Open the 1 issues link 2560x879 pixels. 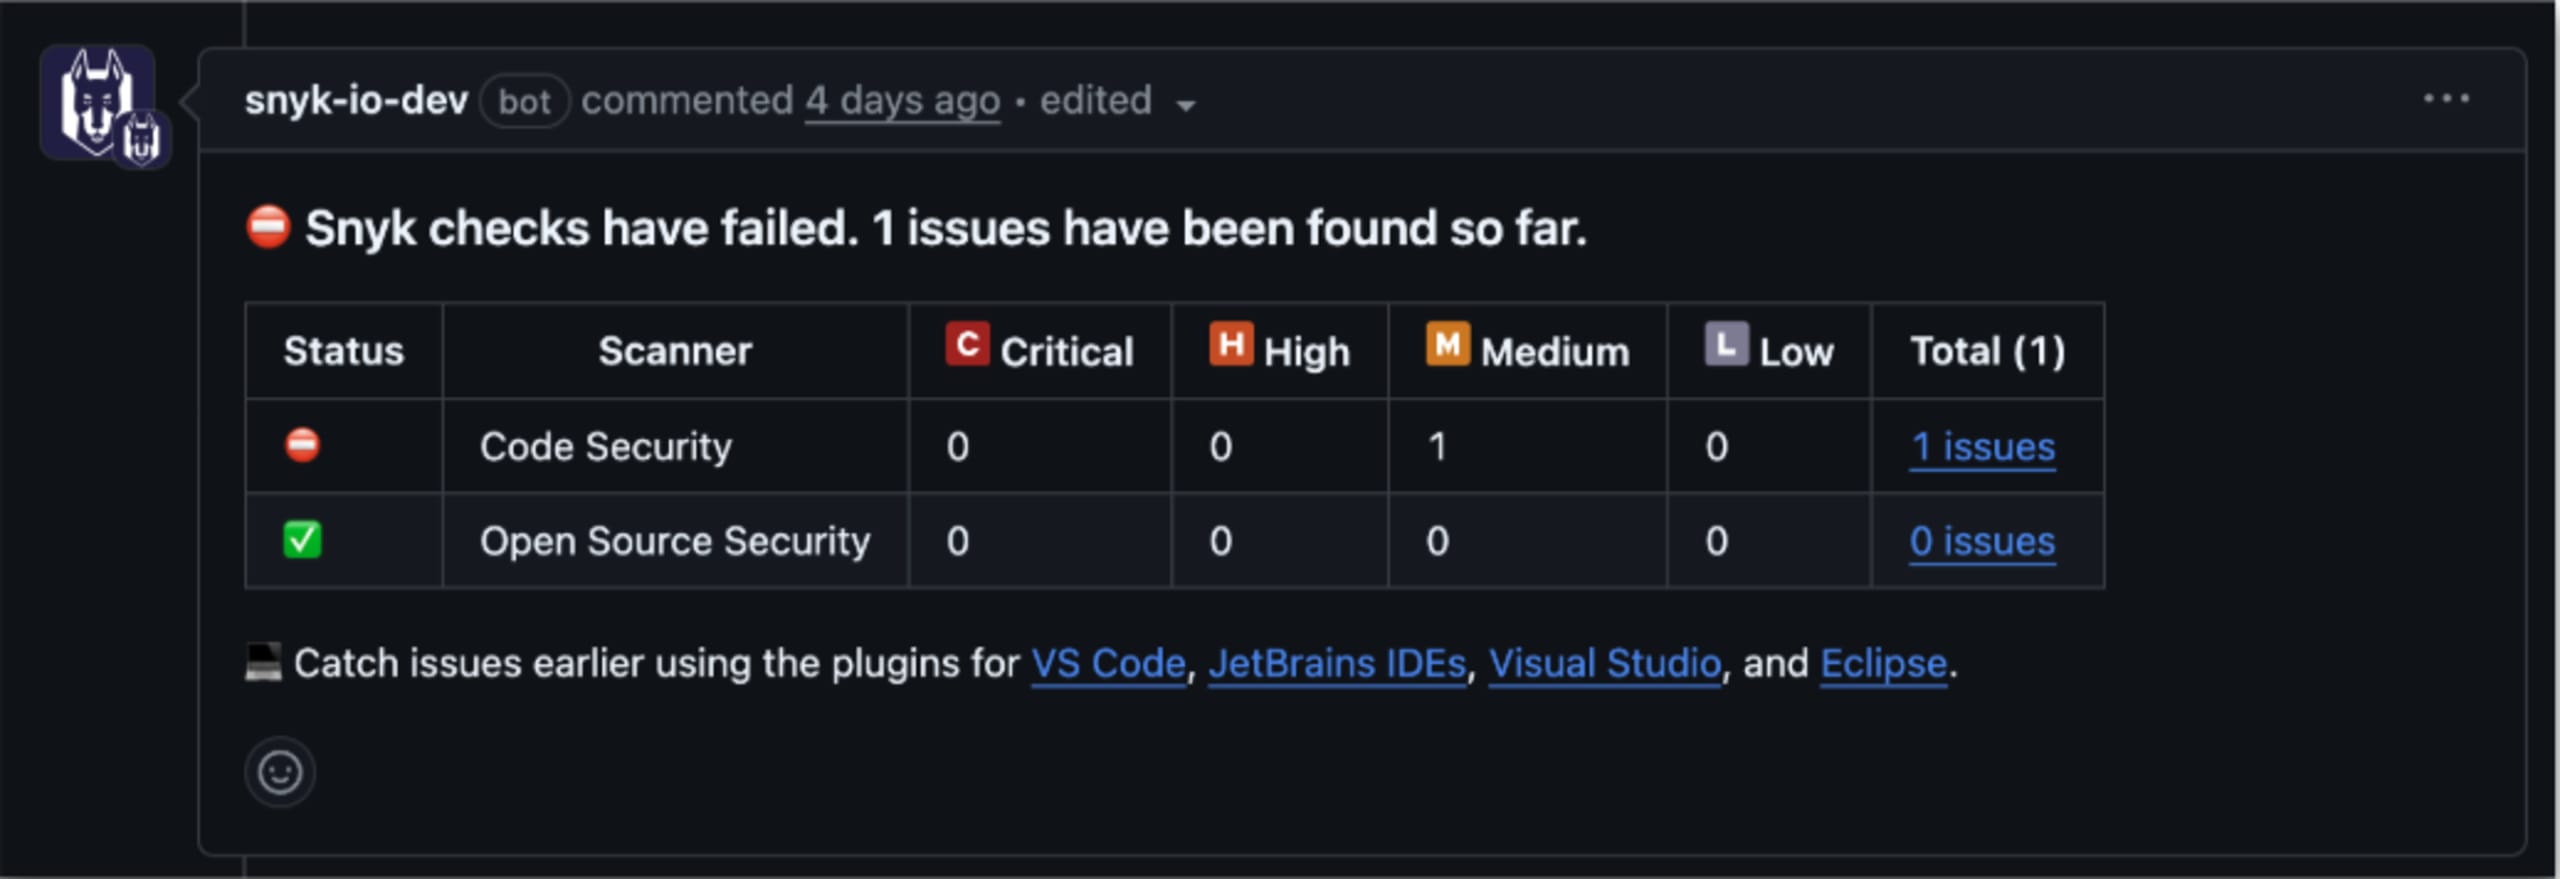[x=1982, y=446]
